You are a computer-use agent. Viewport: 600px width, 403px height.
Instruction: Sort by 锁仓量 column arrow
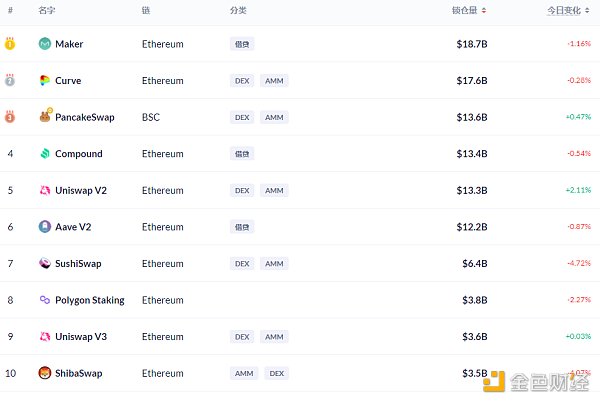(x=484, y=10)
